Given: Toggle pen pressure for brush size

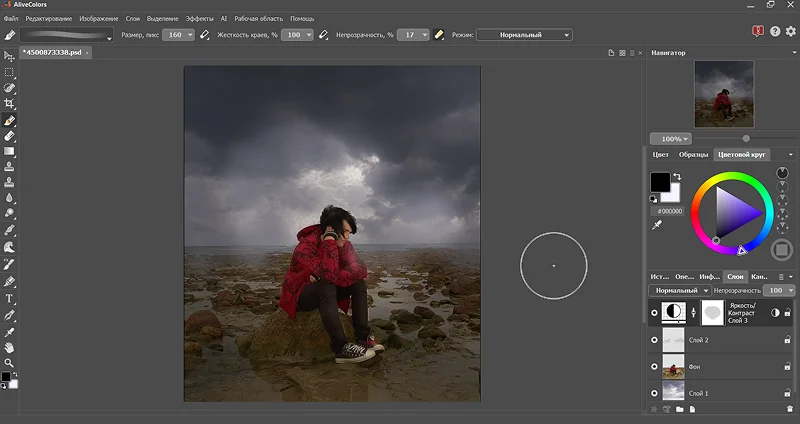Looking at the screenshot, I should [205, 35].
